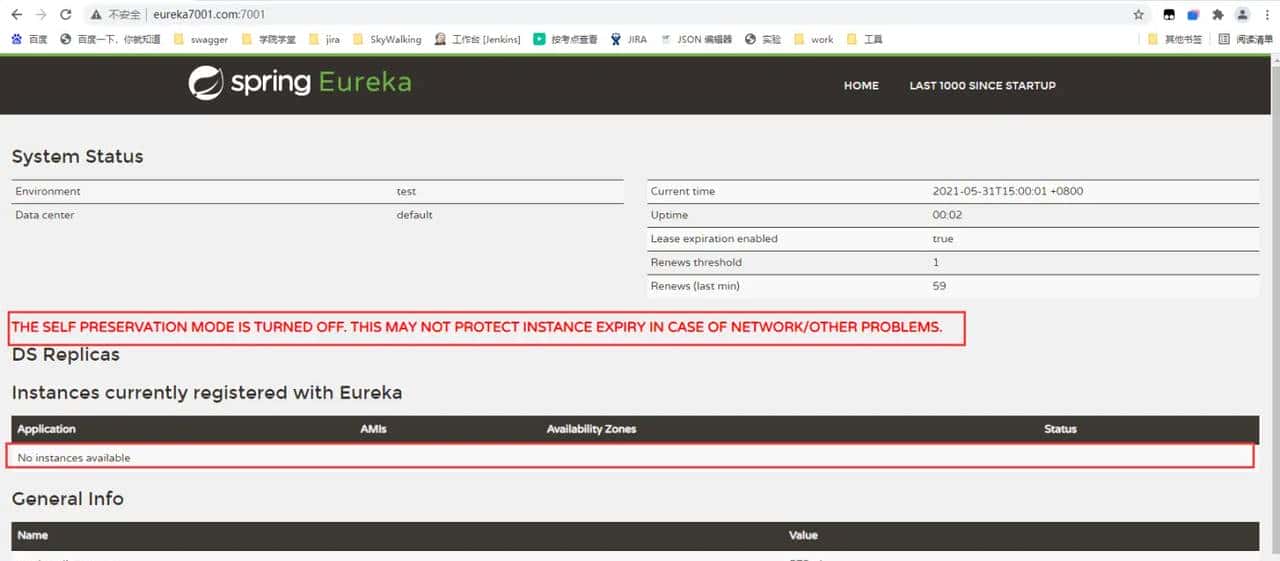This screenshot has height=561, width=1280.
Task: Open the 其他书签 bookmarks folder
Action: (1174, 40)
